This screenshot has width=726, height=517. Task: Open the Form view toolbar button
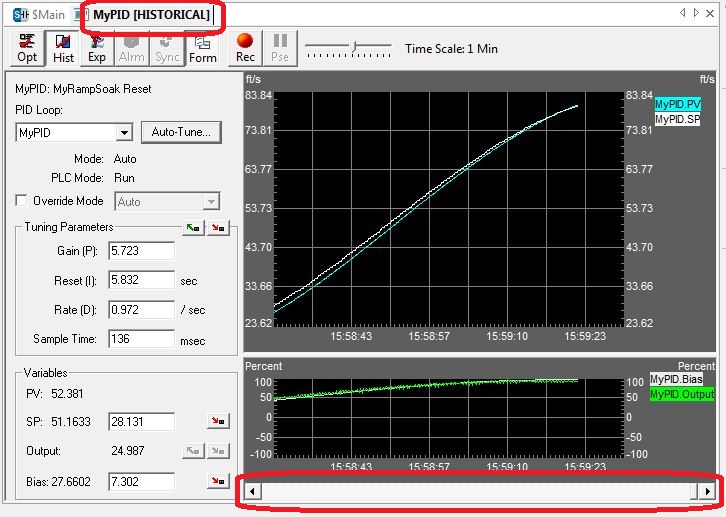(203, 48)
